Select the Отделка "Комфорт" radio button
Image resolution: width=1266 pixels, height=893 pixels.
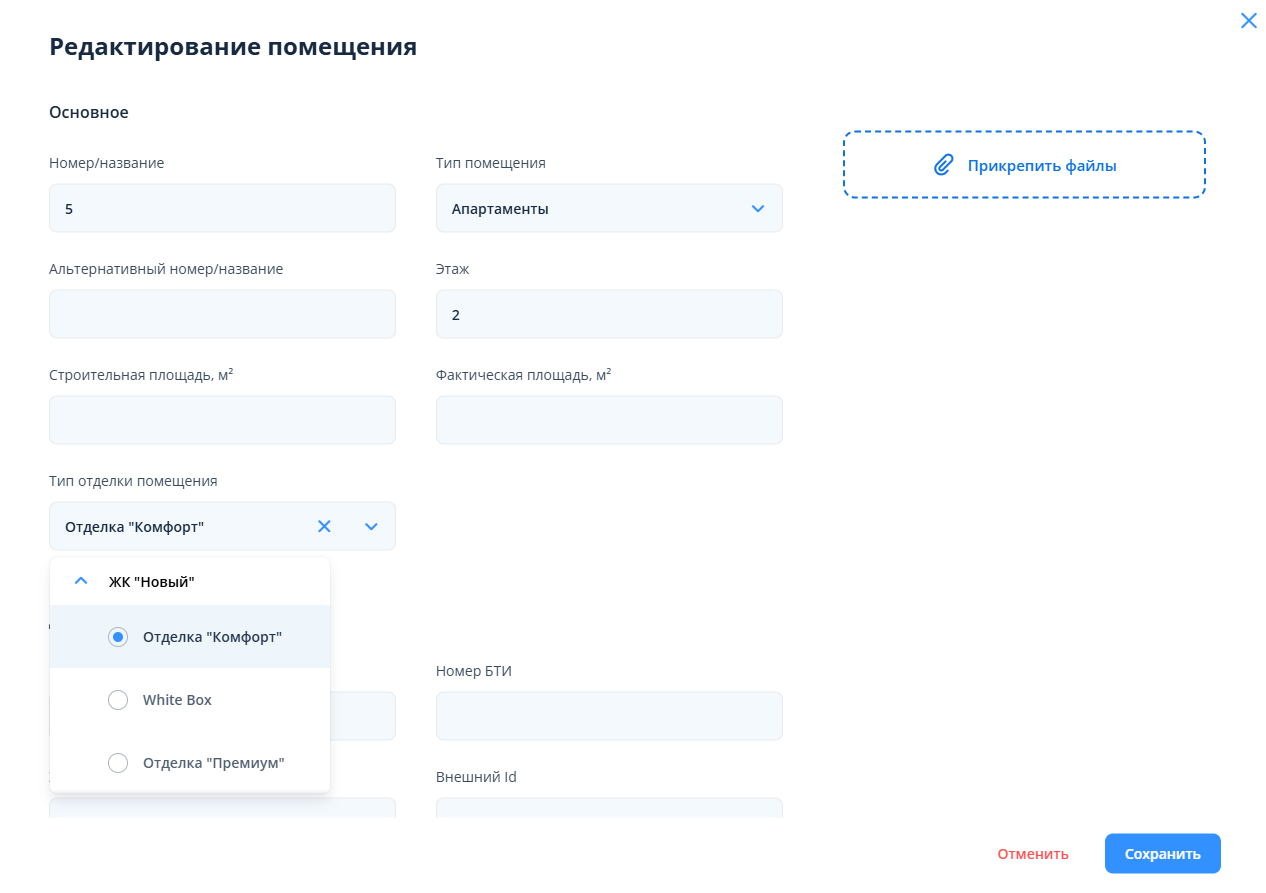click(x=118, y=637)
